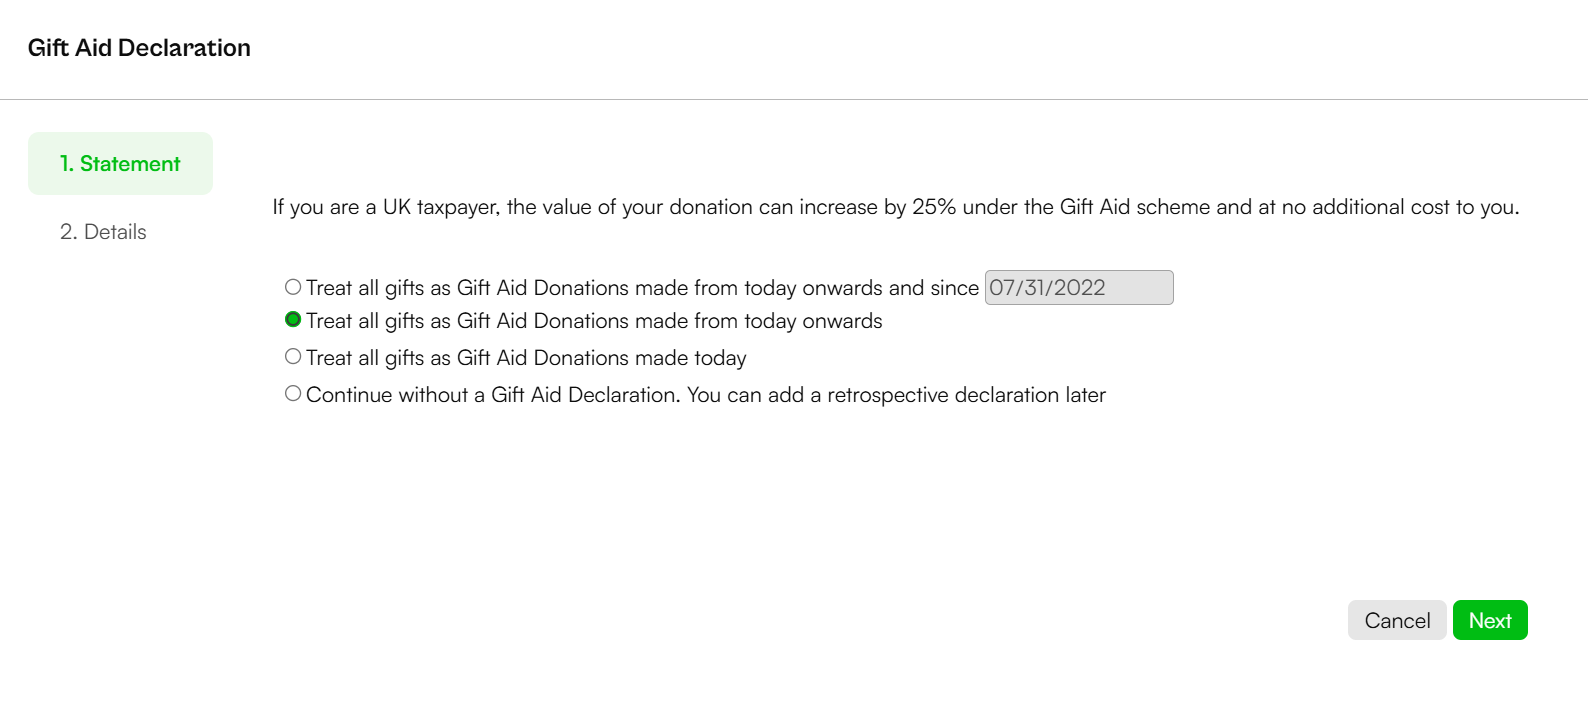This screenshot has width=1588, height=702.
Task: Switch to the '2. Details' step
Action: click(103, 232)
